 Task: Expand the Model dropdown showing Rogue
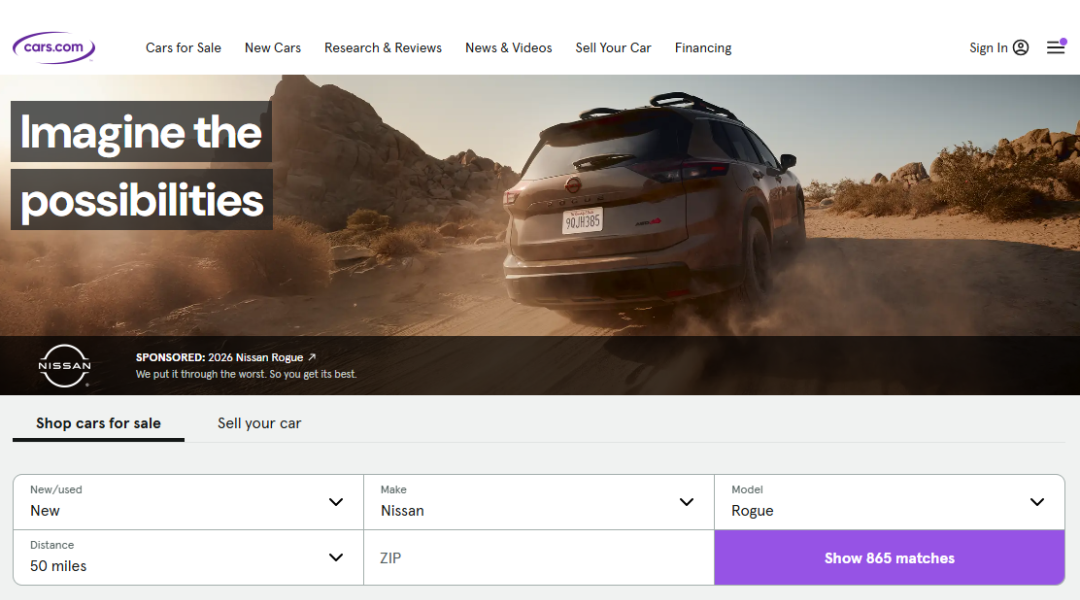[x=889, y=502]
